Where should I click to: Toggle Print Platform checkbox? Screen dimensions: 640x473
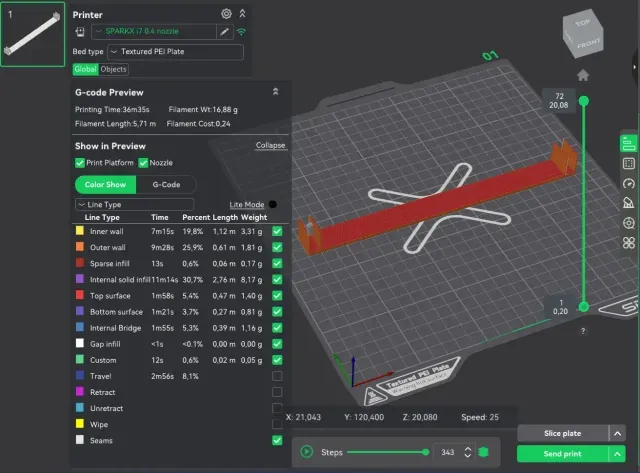[80, 163]
